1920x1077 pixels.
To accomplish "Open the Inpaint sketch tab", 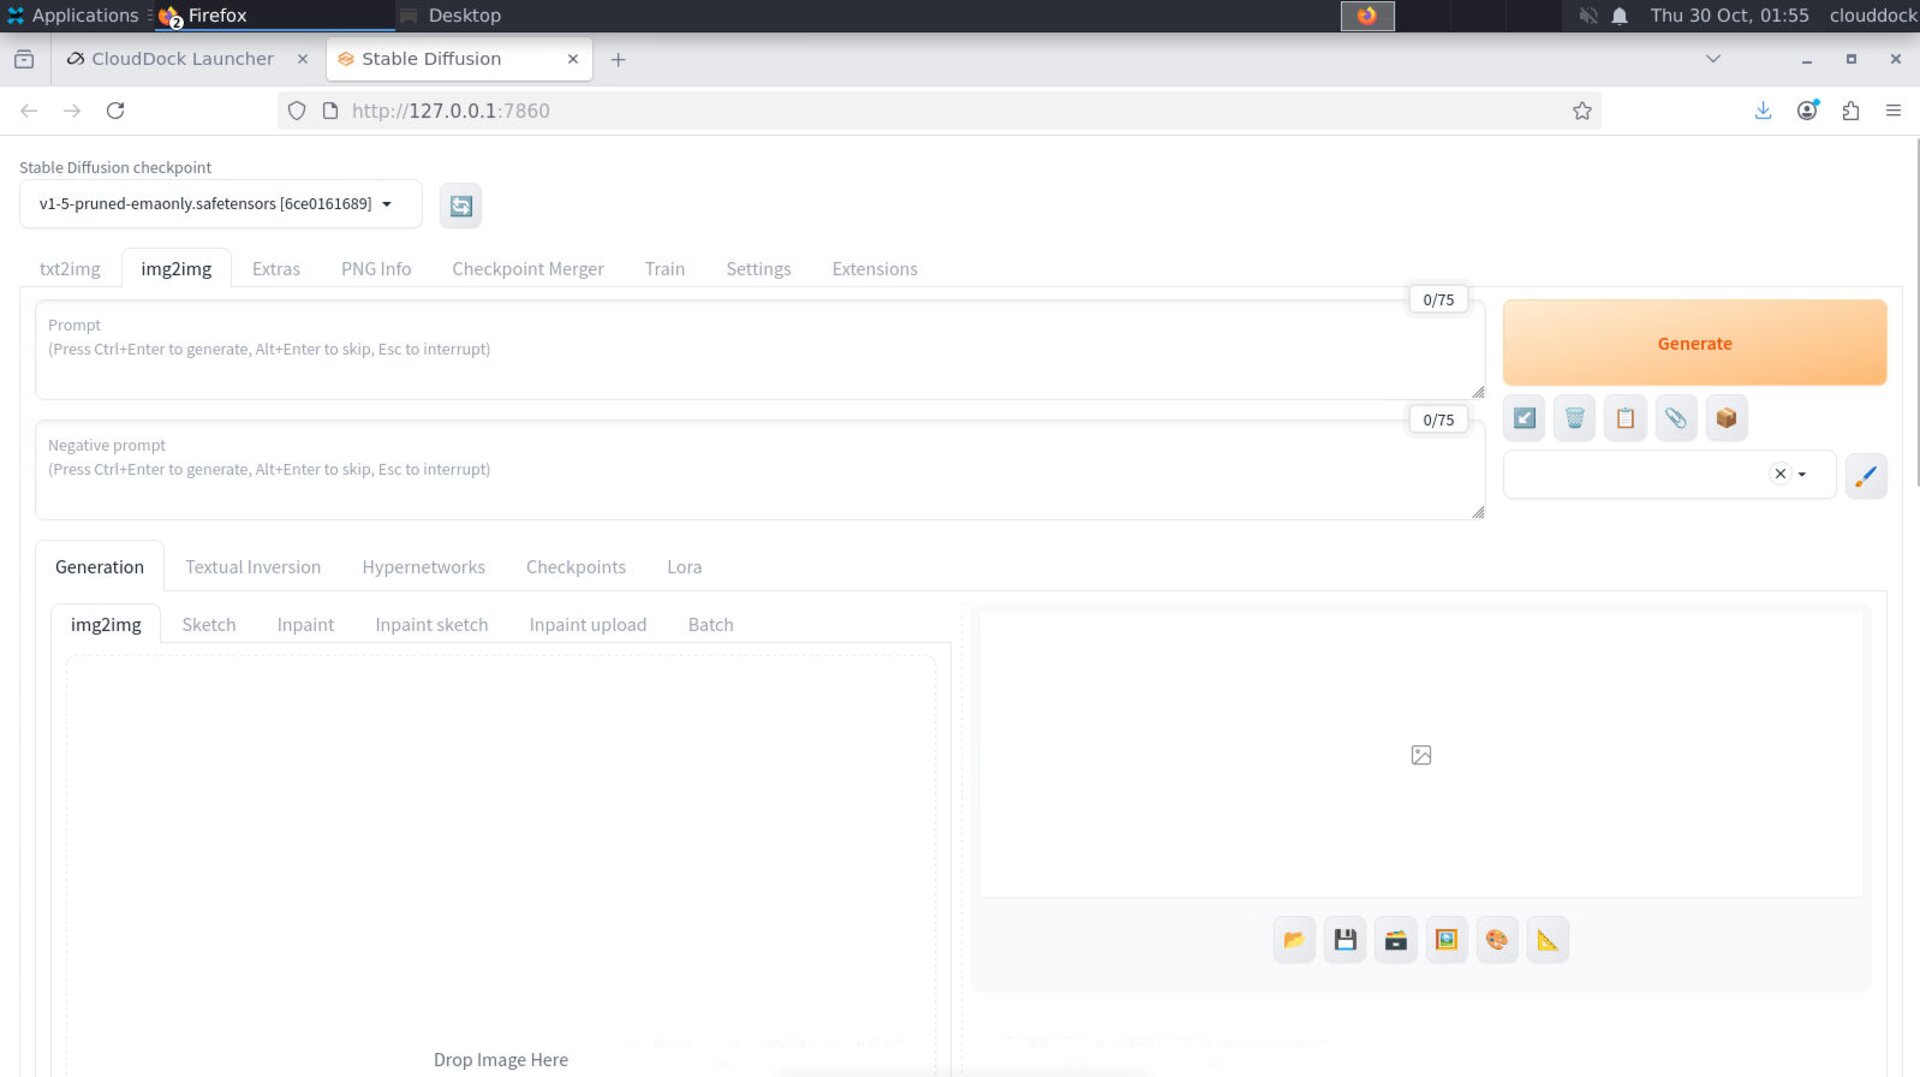I will (431, 625).
